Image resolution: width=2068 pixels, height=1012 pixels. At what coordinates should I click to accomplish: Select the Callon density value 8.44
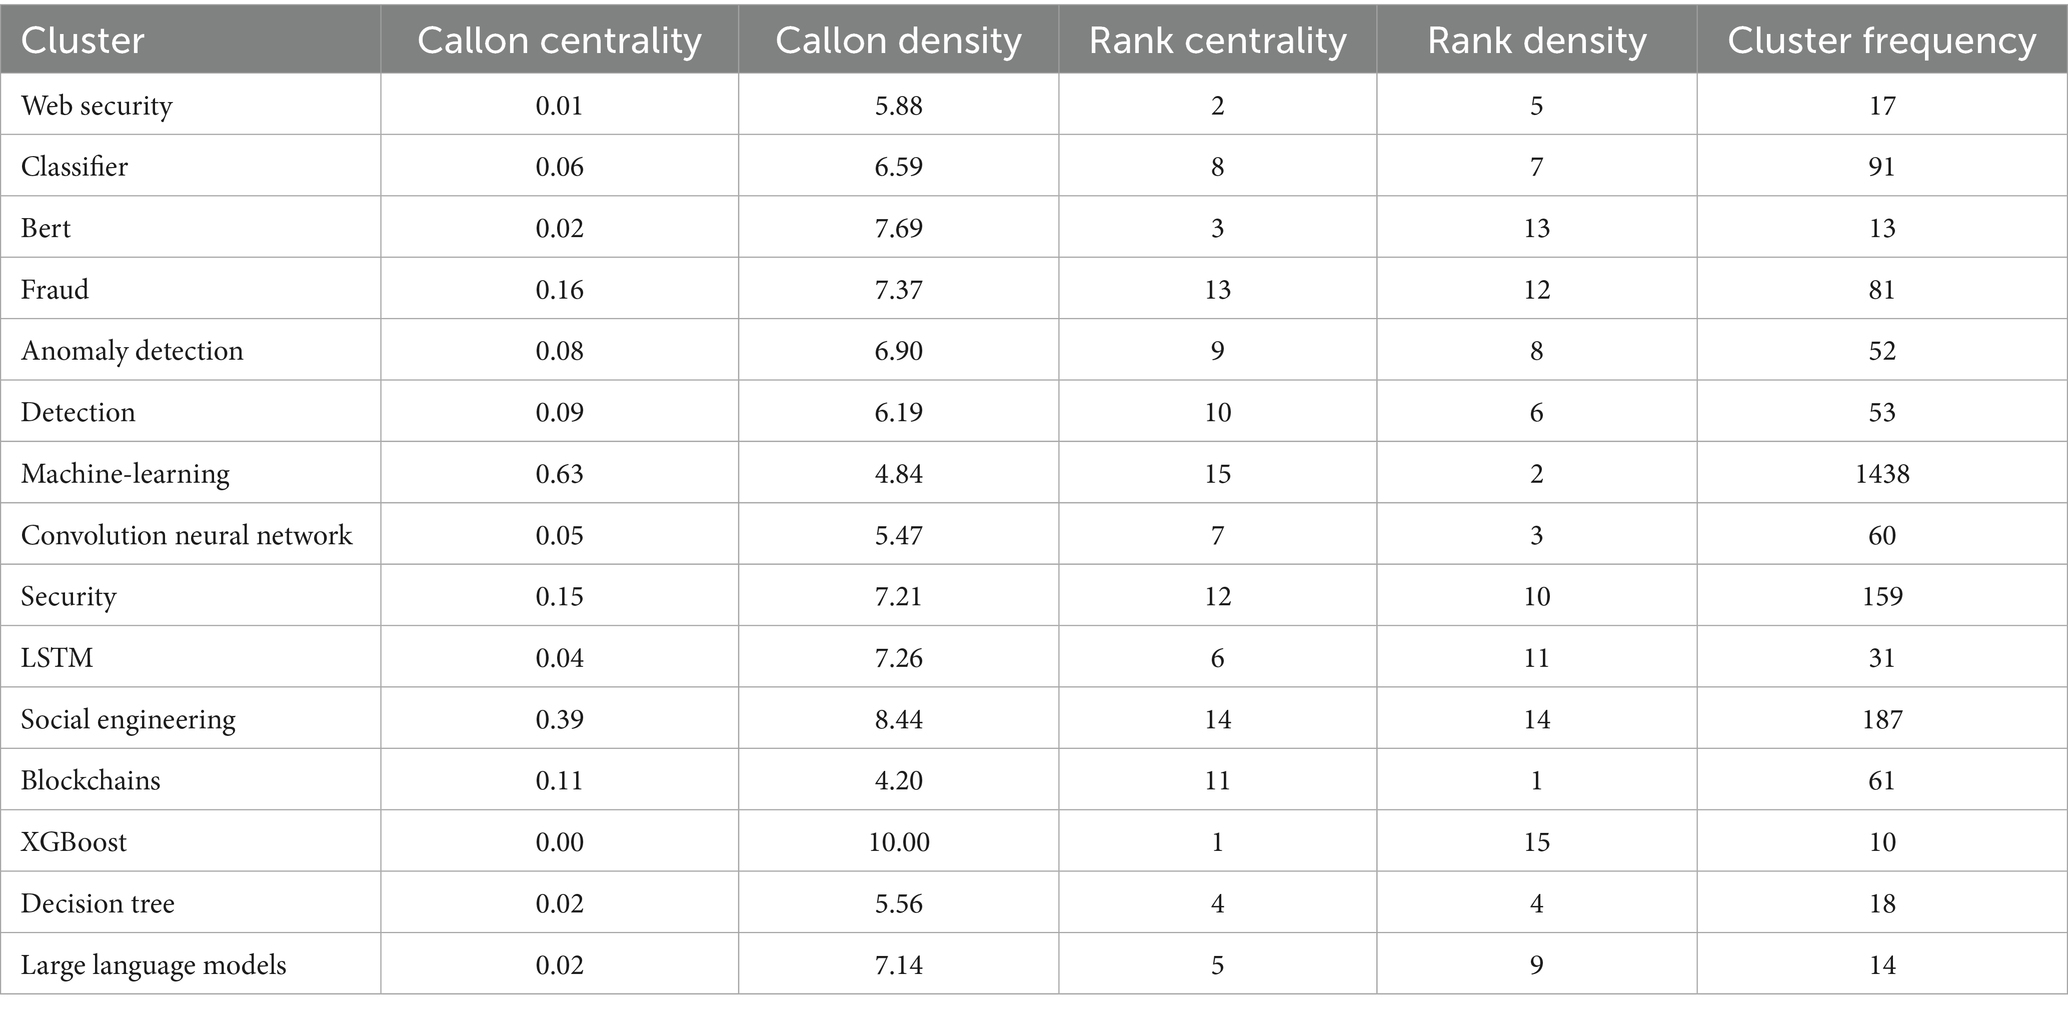898,720
